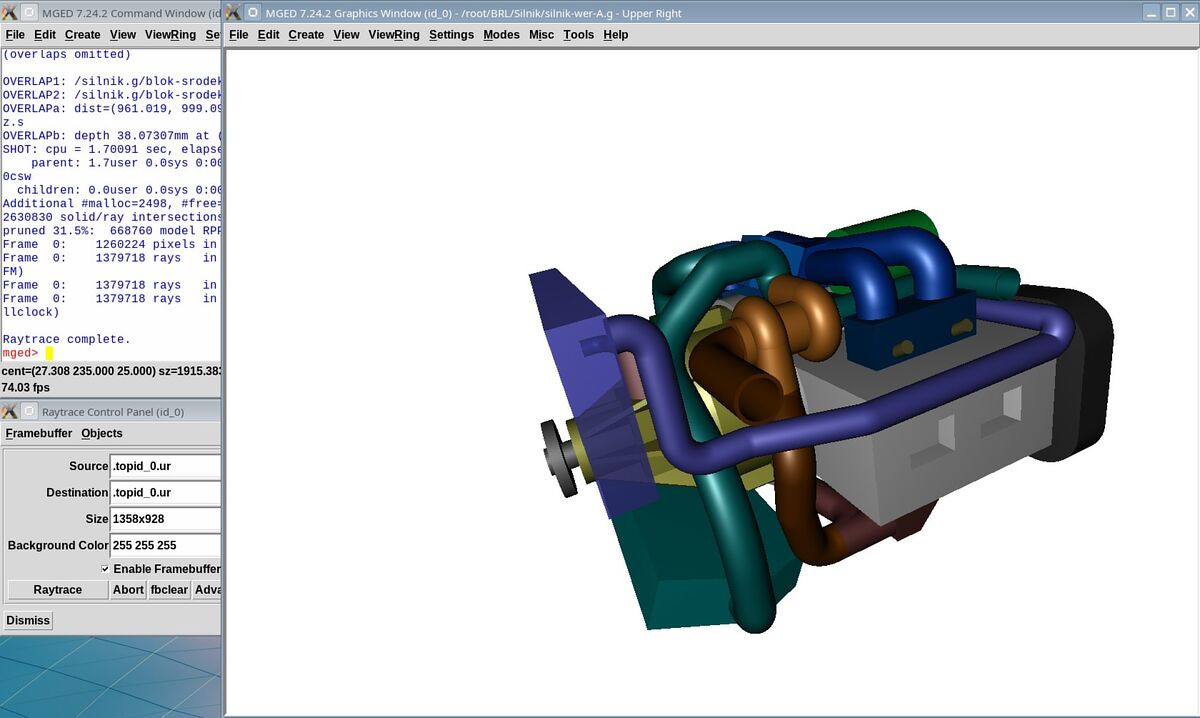Maximize the MGED Graphics Window
1200x718 pixels.
(1169, 13)
